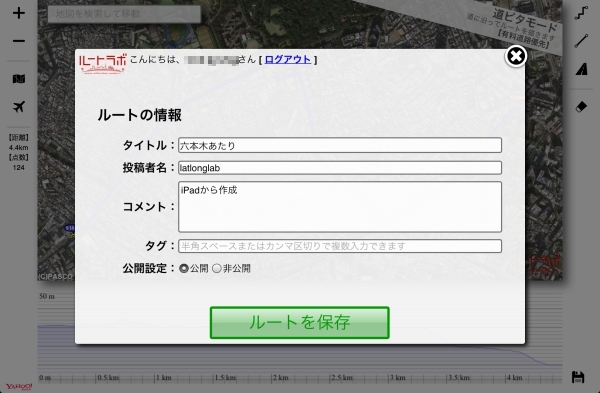Click the Yahoo! logo
600x393 pixels.
point(19,386)
